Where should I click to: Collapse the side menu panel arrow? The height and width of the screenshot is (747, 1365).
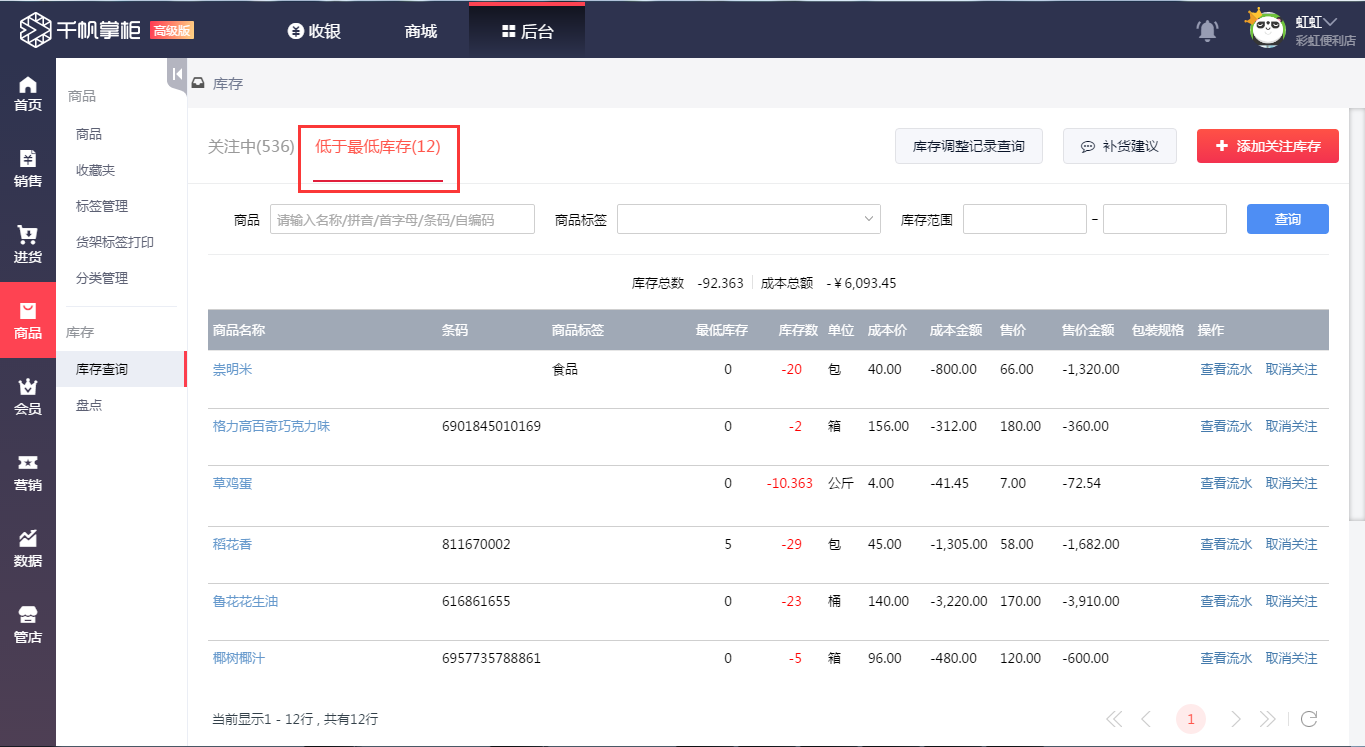click(x=177, y=74)
